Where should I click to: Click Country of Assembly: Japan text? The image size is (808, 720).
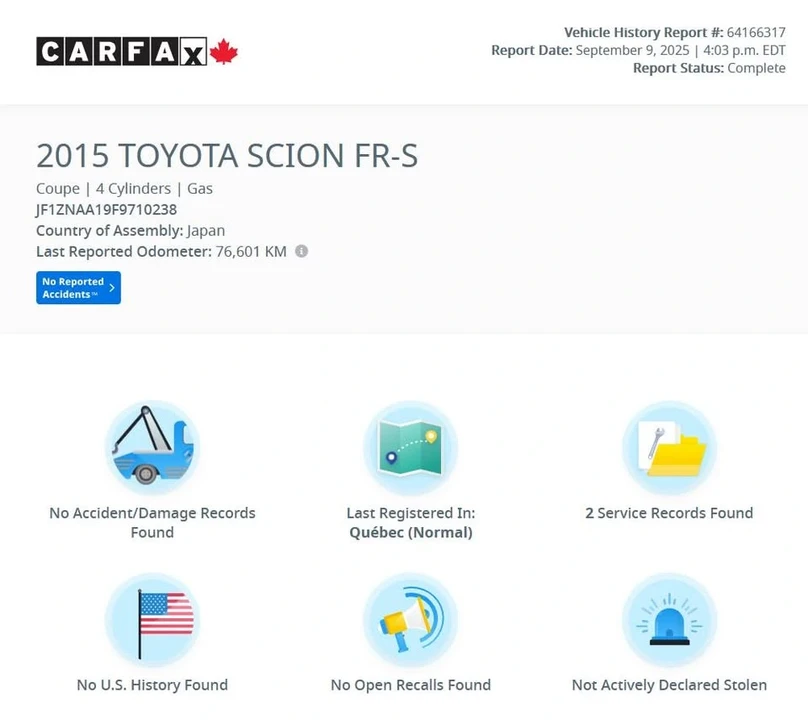130,230
